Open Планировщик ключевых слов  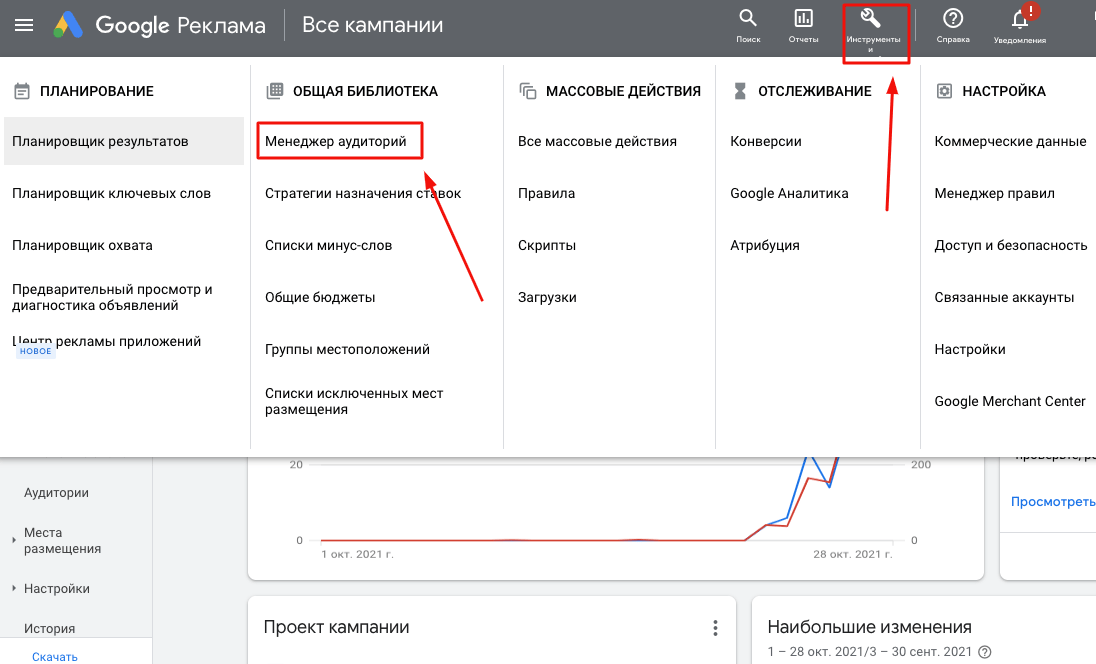click(x=111, y=194)
